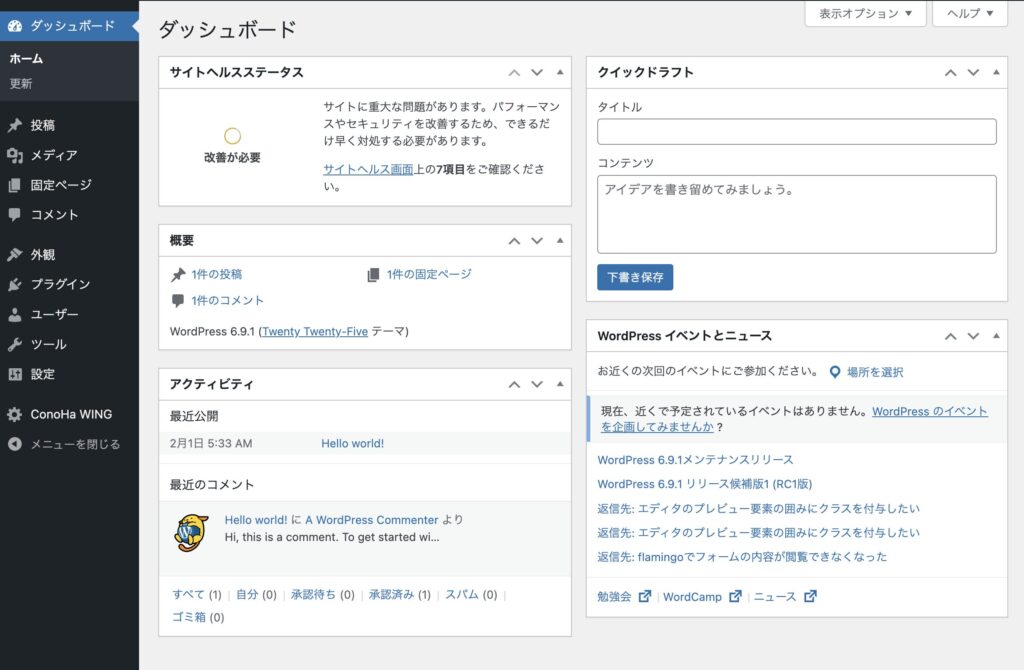Click the Appearance (外観) paintbrush icon
This screenshot has height=670, width=1024.
14,254
